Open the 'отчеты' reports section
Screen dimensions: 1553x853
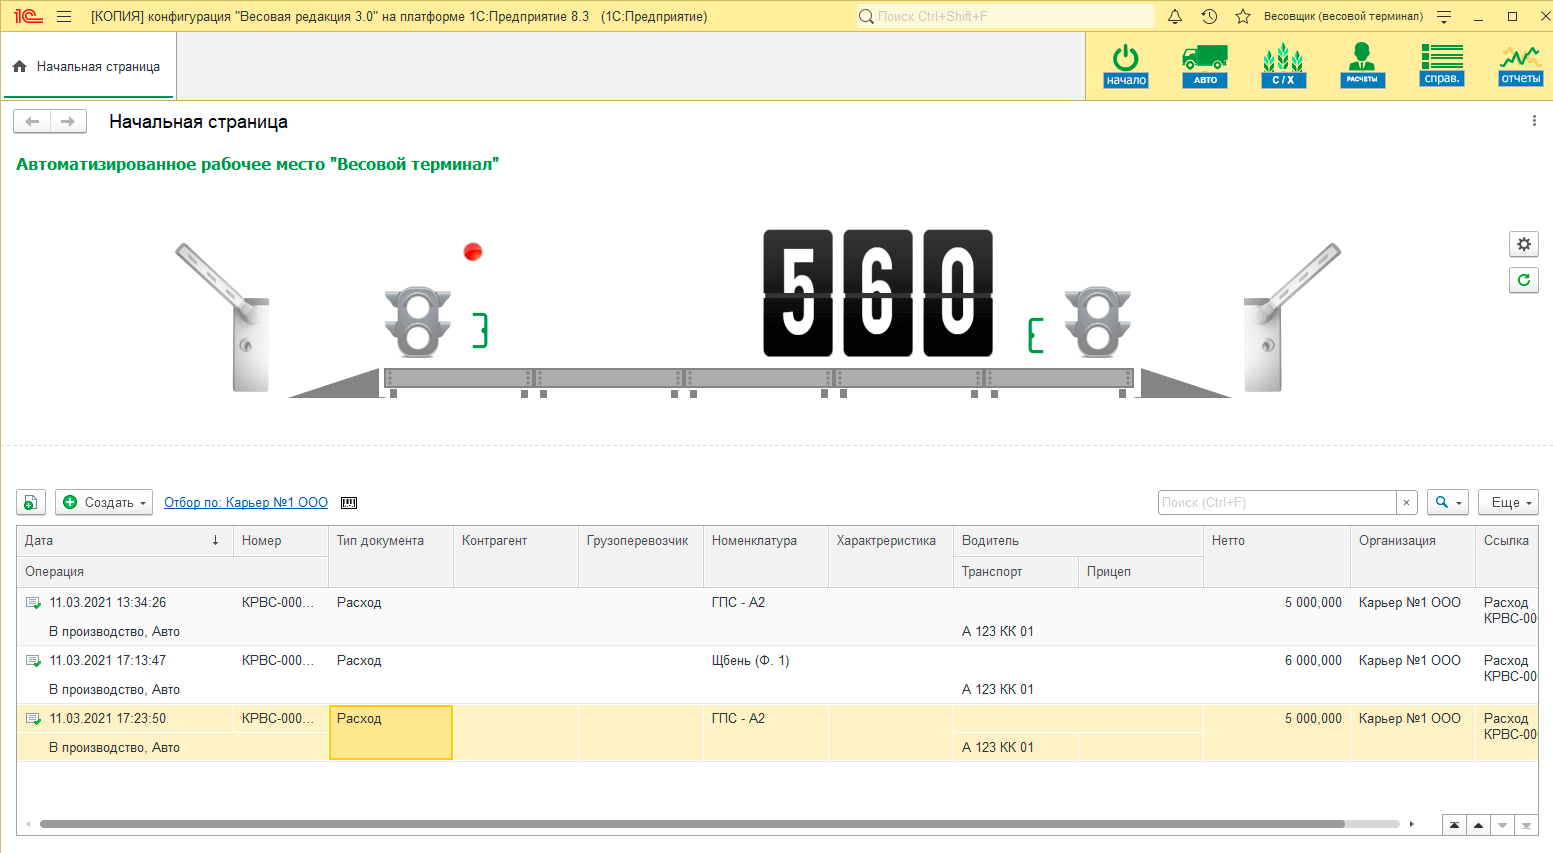[1521, 66]
